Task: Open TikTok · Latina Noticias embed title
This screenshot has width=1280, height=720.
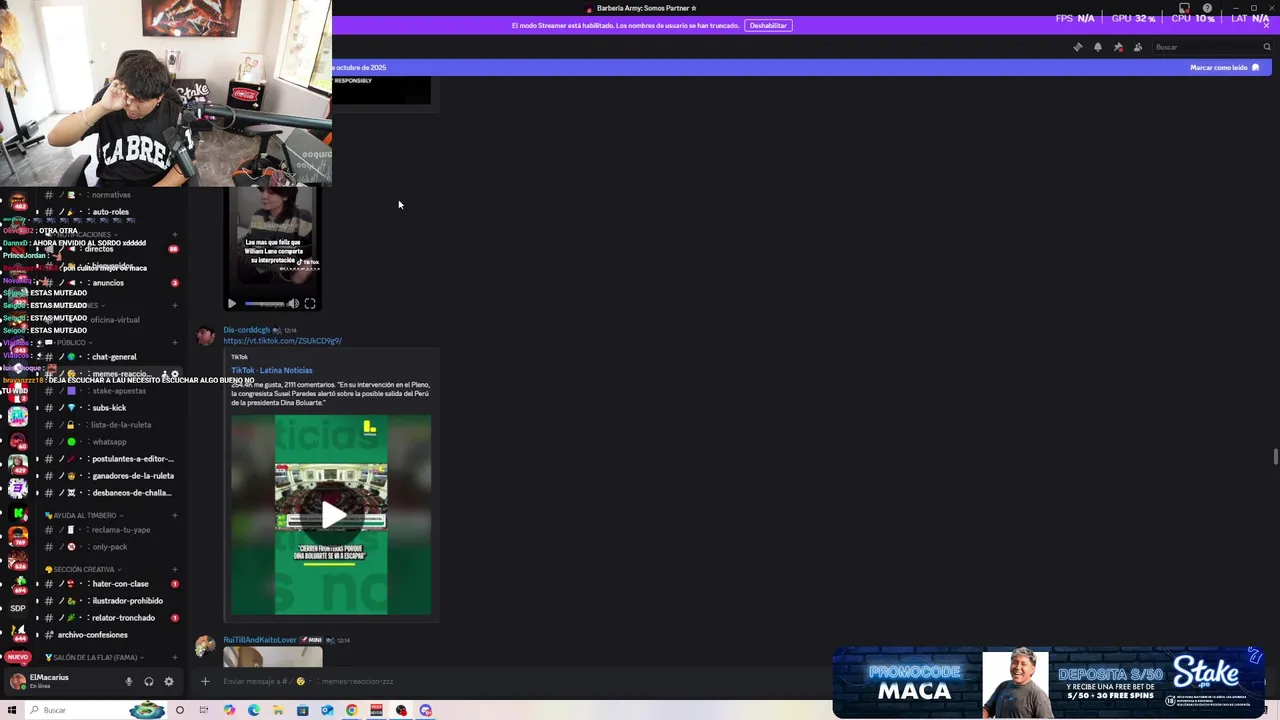Action: coord(271,370)
